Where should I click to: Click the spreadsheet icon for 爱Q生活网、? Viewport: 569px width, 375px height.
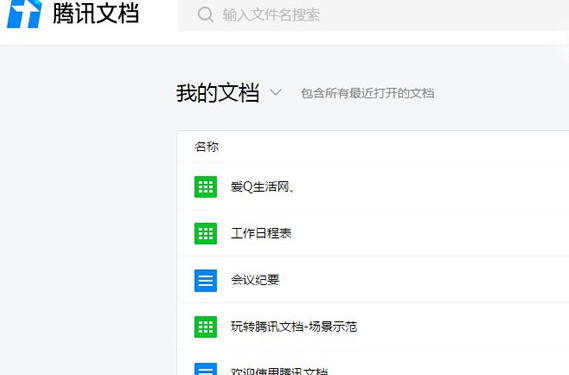click(x=205, y=187)
